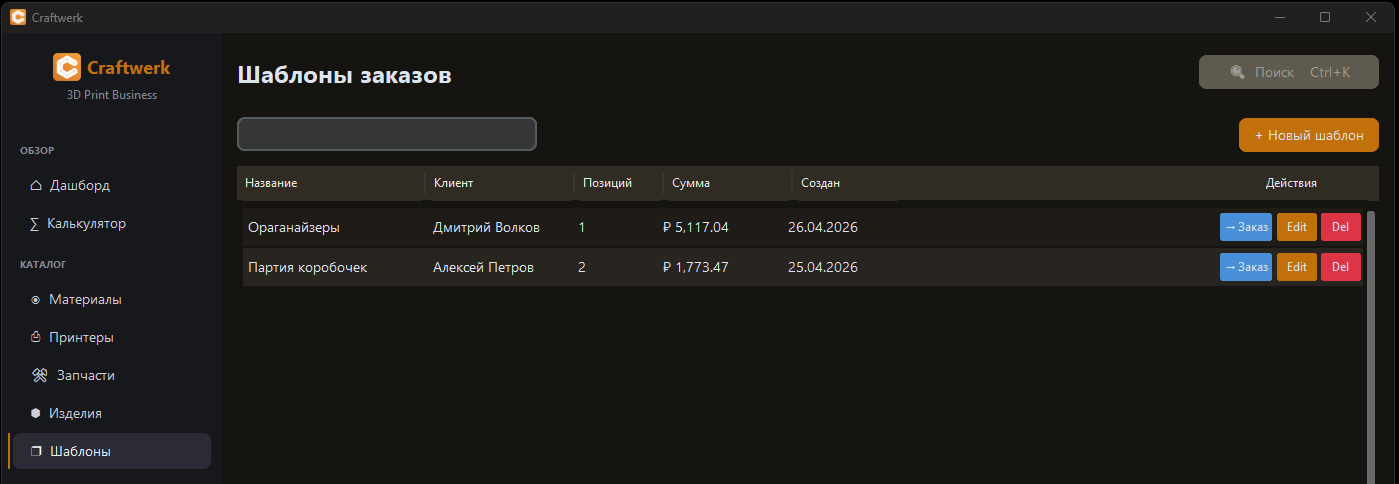The height and width of the screenshot is (484, 1399).
Task: Click the Создан column header
Action: (820, 183)
